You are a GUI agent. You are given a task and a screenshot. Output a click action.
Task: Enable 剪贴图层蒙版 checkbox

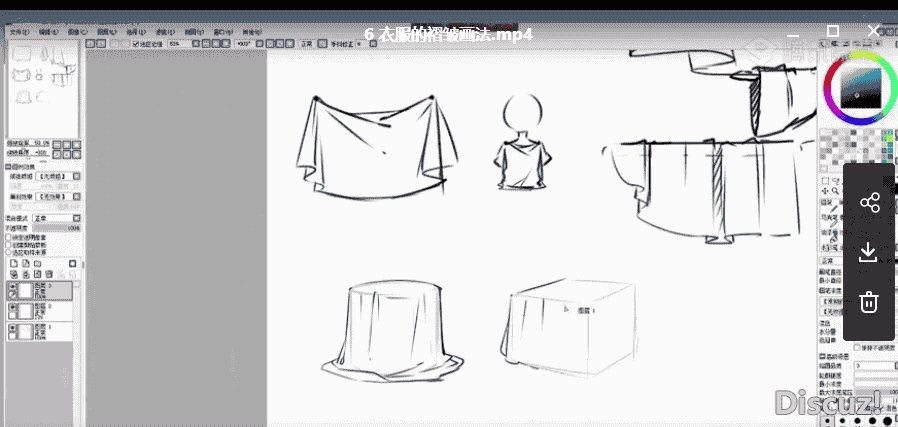pyautogui.click(x=8, y=244)
